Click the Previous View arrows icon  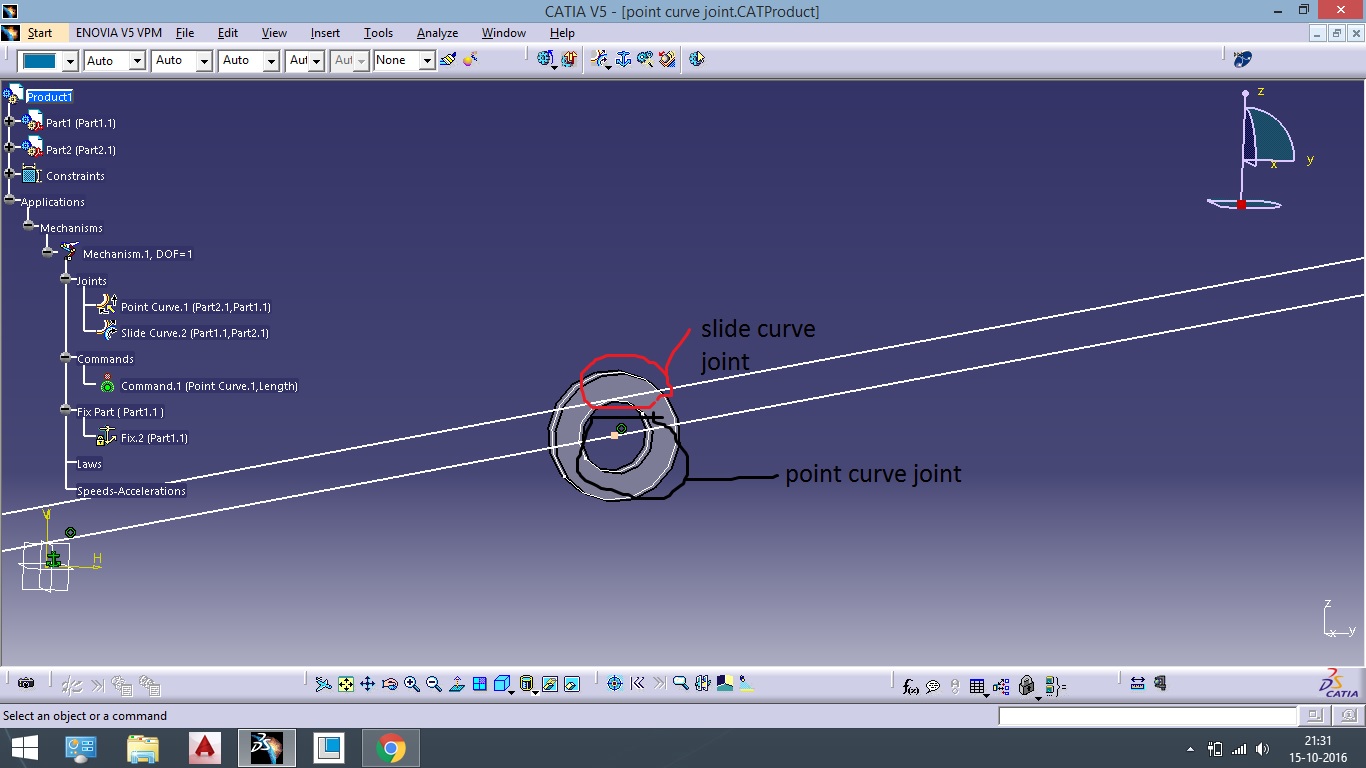coord(638,684)
